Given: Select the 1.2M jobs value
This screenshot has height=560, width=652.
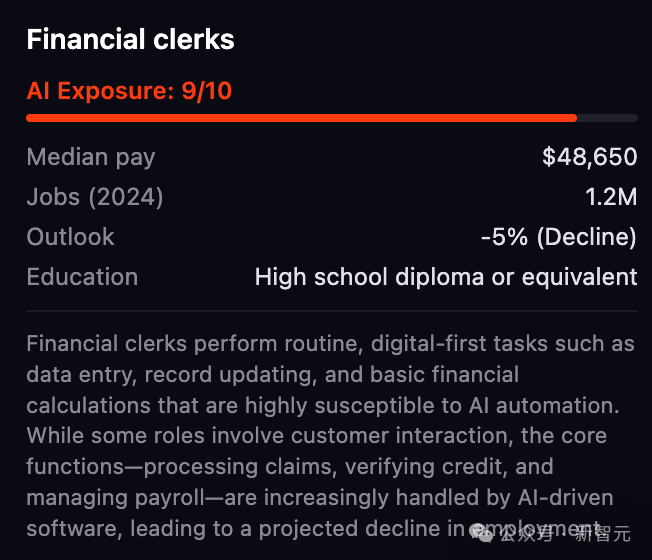Looking at the screenshot, I should click(611, 197).
